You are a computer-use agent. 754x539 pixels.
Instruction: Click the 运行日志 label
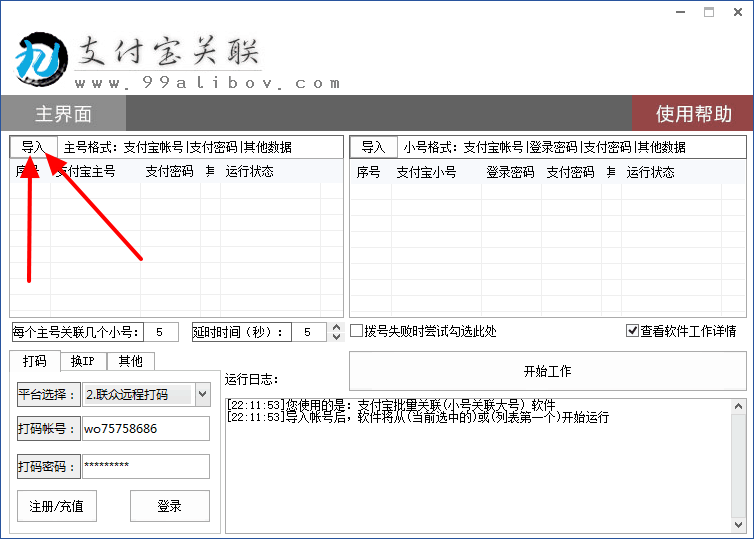tap(251, 379)
